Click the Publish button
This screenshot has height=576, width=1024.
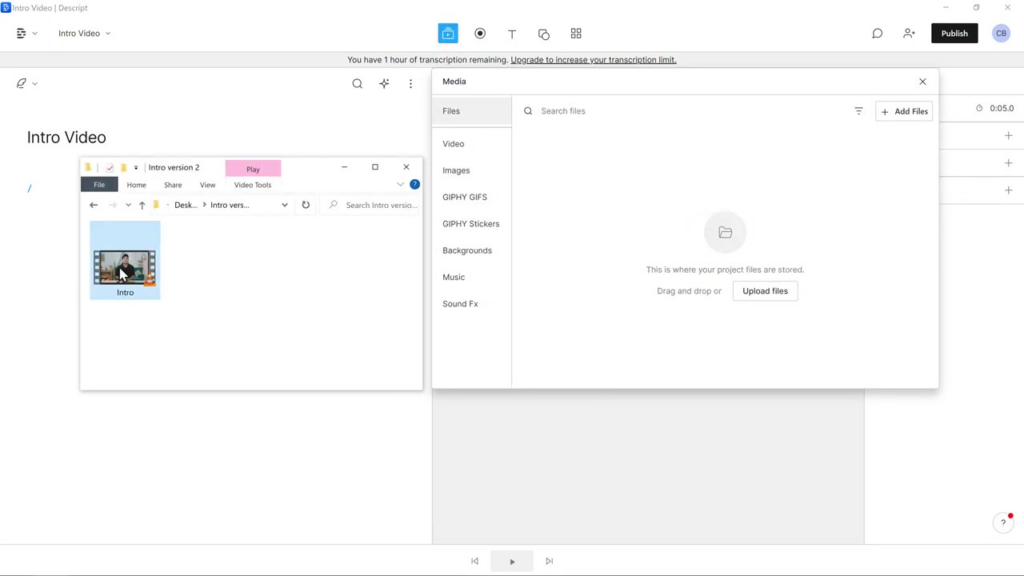point(954,33)
